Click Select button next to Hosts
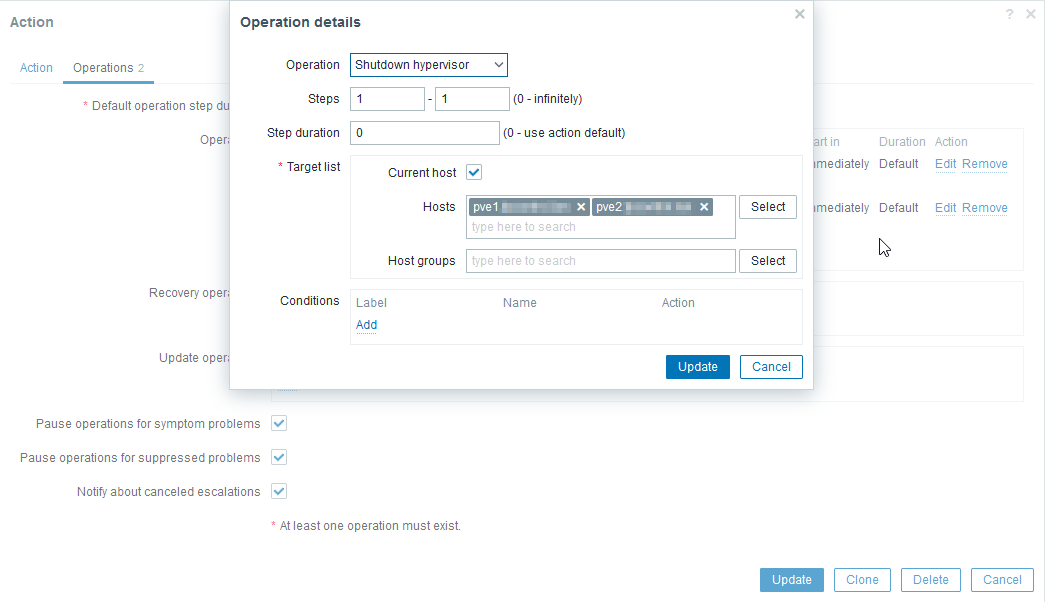 point(767,207)
